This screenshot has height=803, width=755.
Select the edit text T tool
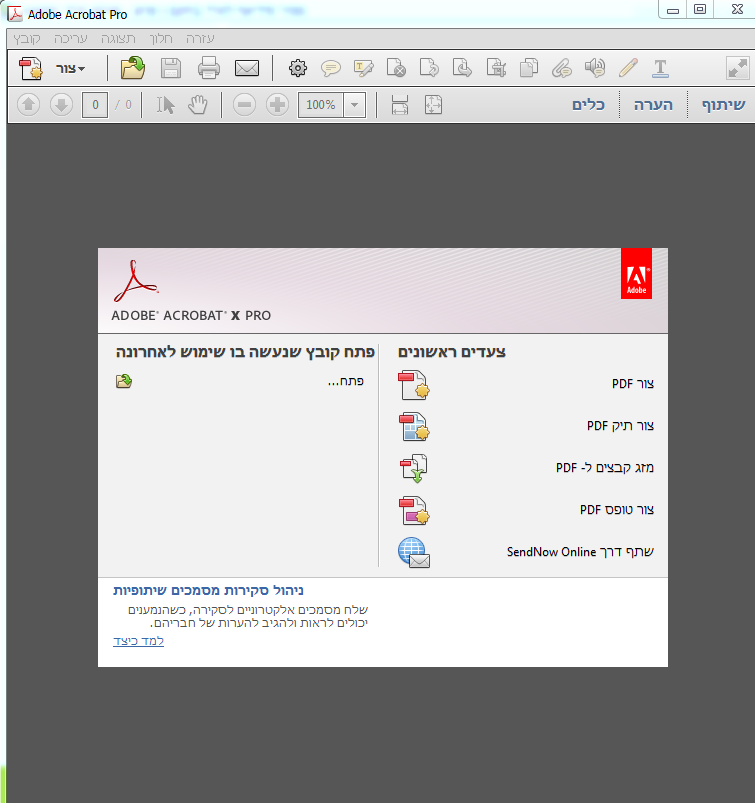click(660, 68)
